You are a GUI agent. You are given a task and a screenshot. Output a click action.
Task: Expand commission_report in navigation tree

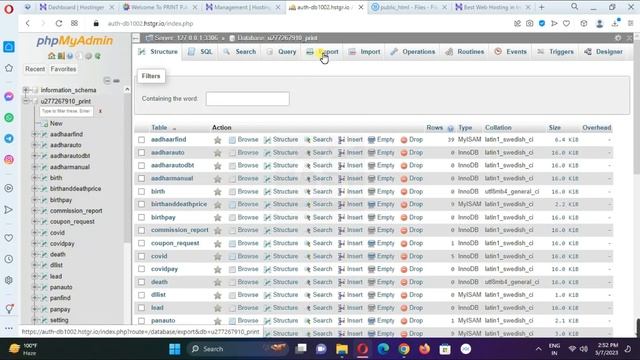pyautogui.click(x=35, y=211)
